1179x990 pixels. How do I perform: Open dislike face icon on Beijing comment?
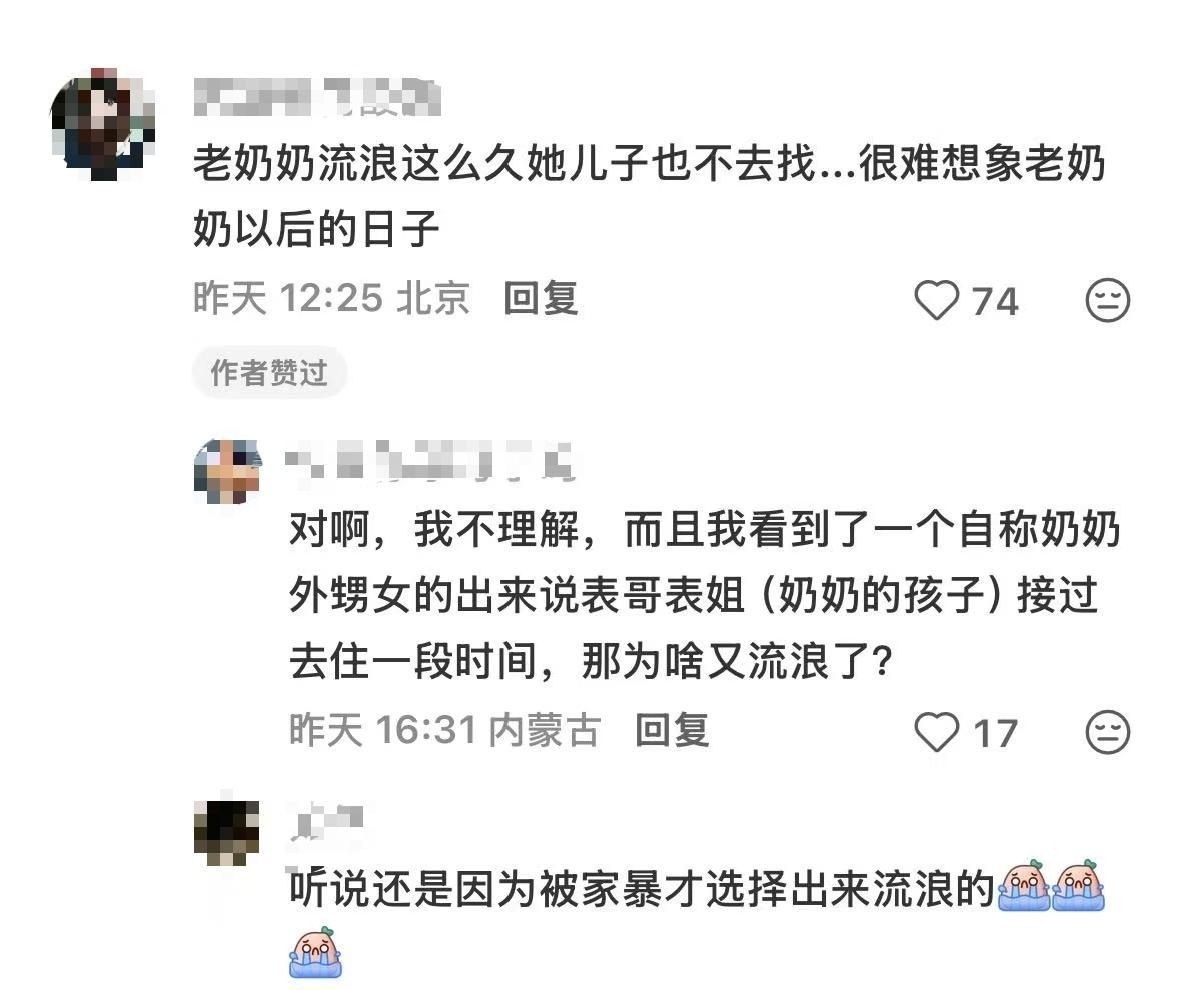point(1108,300)
